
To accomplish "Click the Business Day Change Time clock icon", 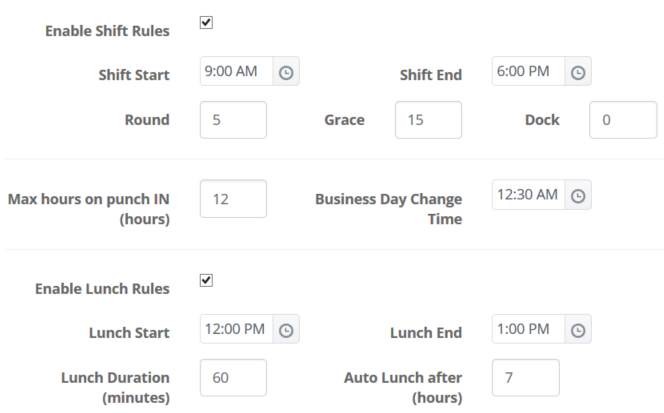I will click(x=578, y=196).
